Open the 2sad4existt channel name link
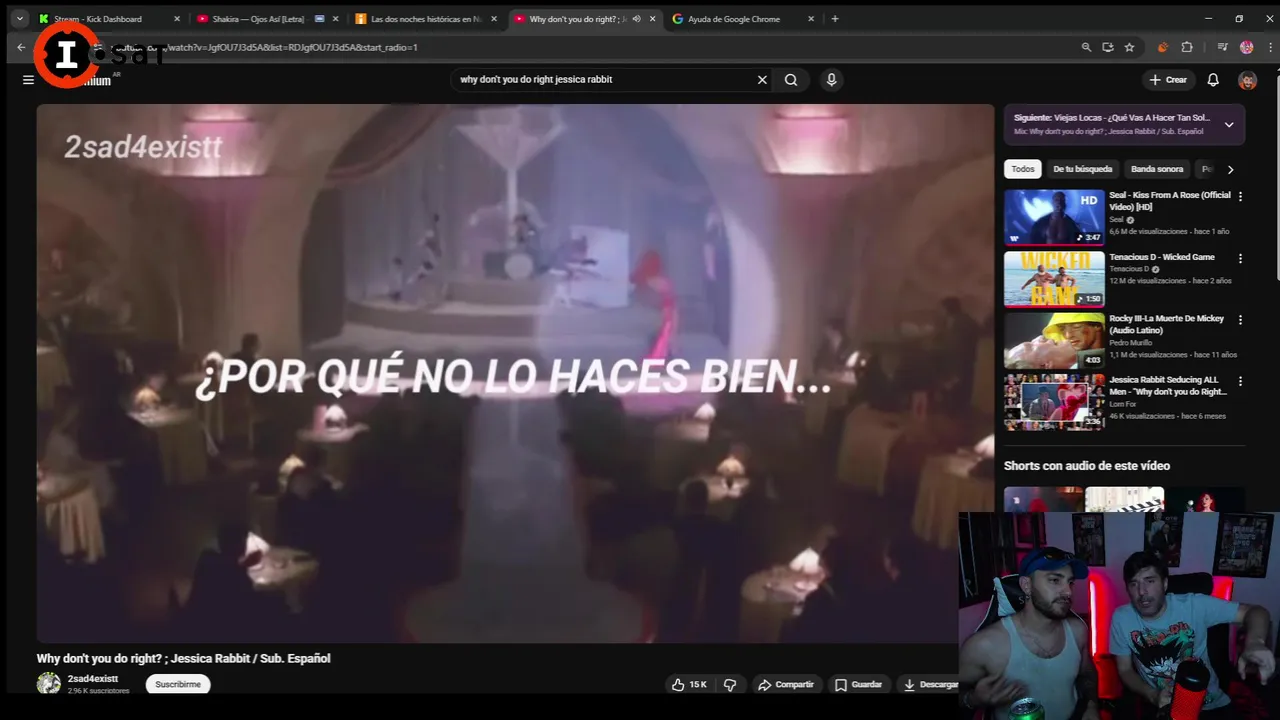Viewport: 1280px width, 720px height. tap(93, 679)
